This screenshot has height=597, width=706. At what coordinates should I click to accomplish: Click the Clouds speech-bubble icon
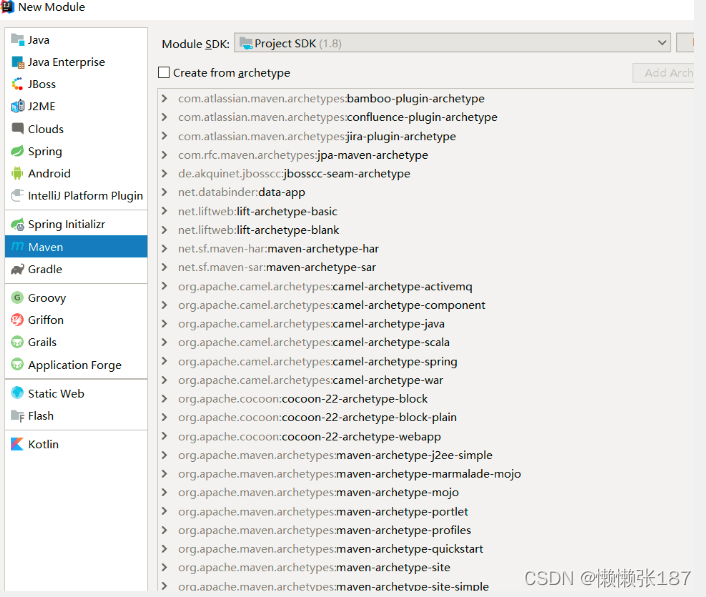pyautogui.click(x=18, y=129)
